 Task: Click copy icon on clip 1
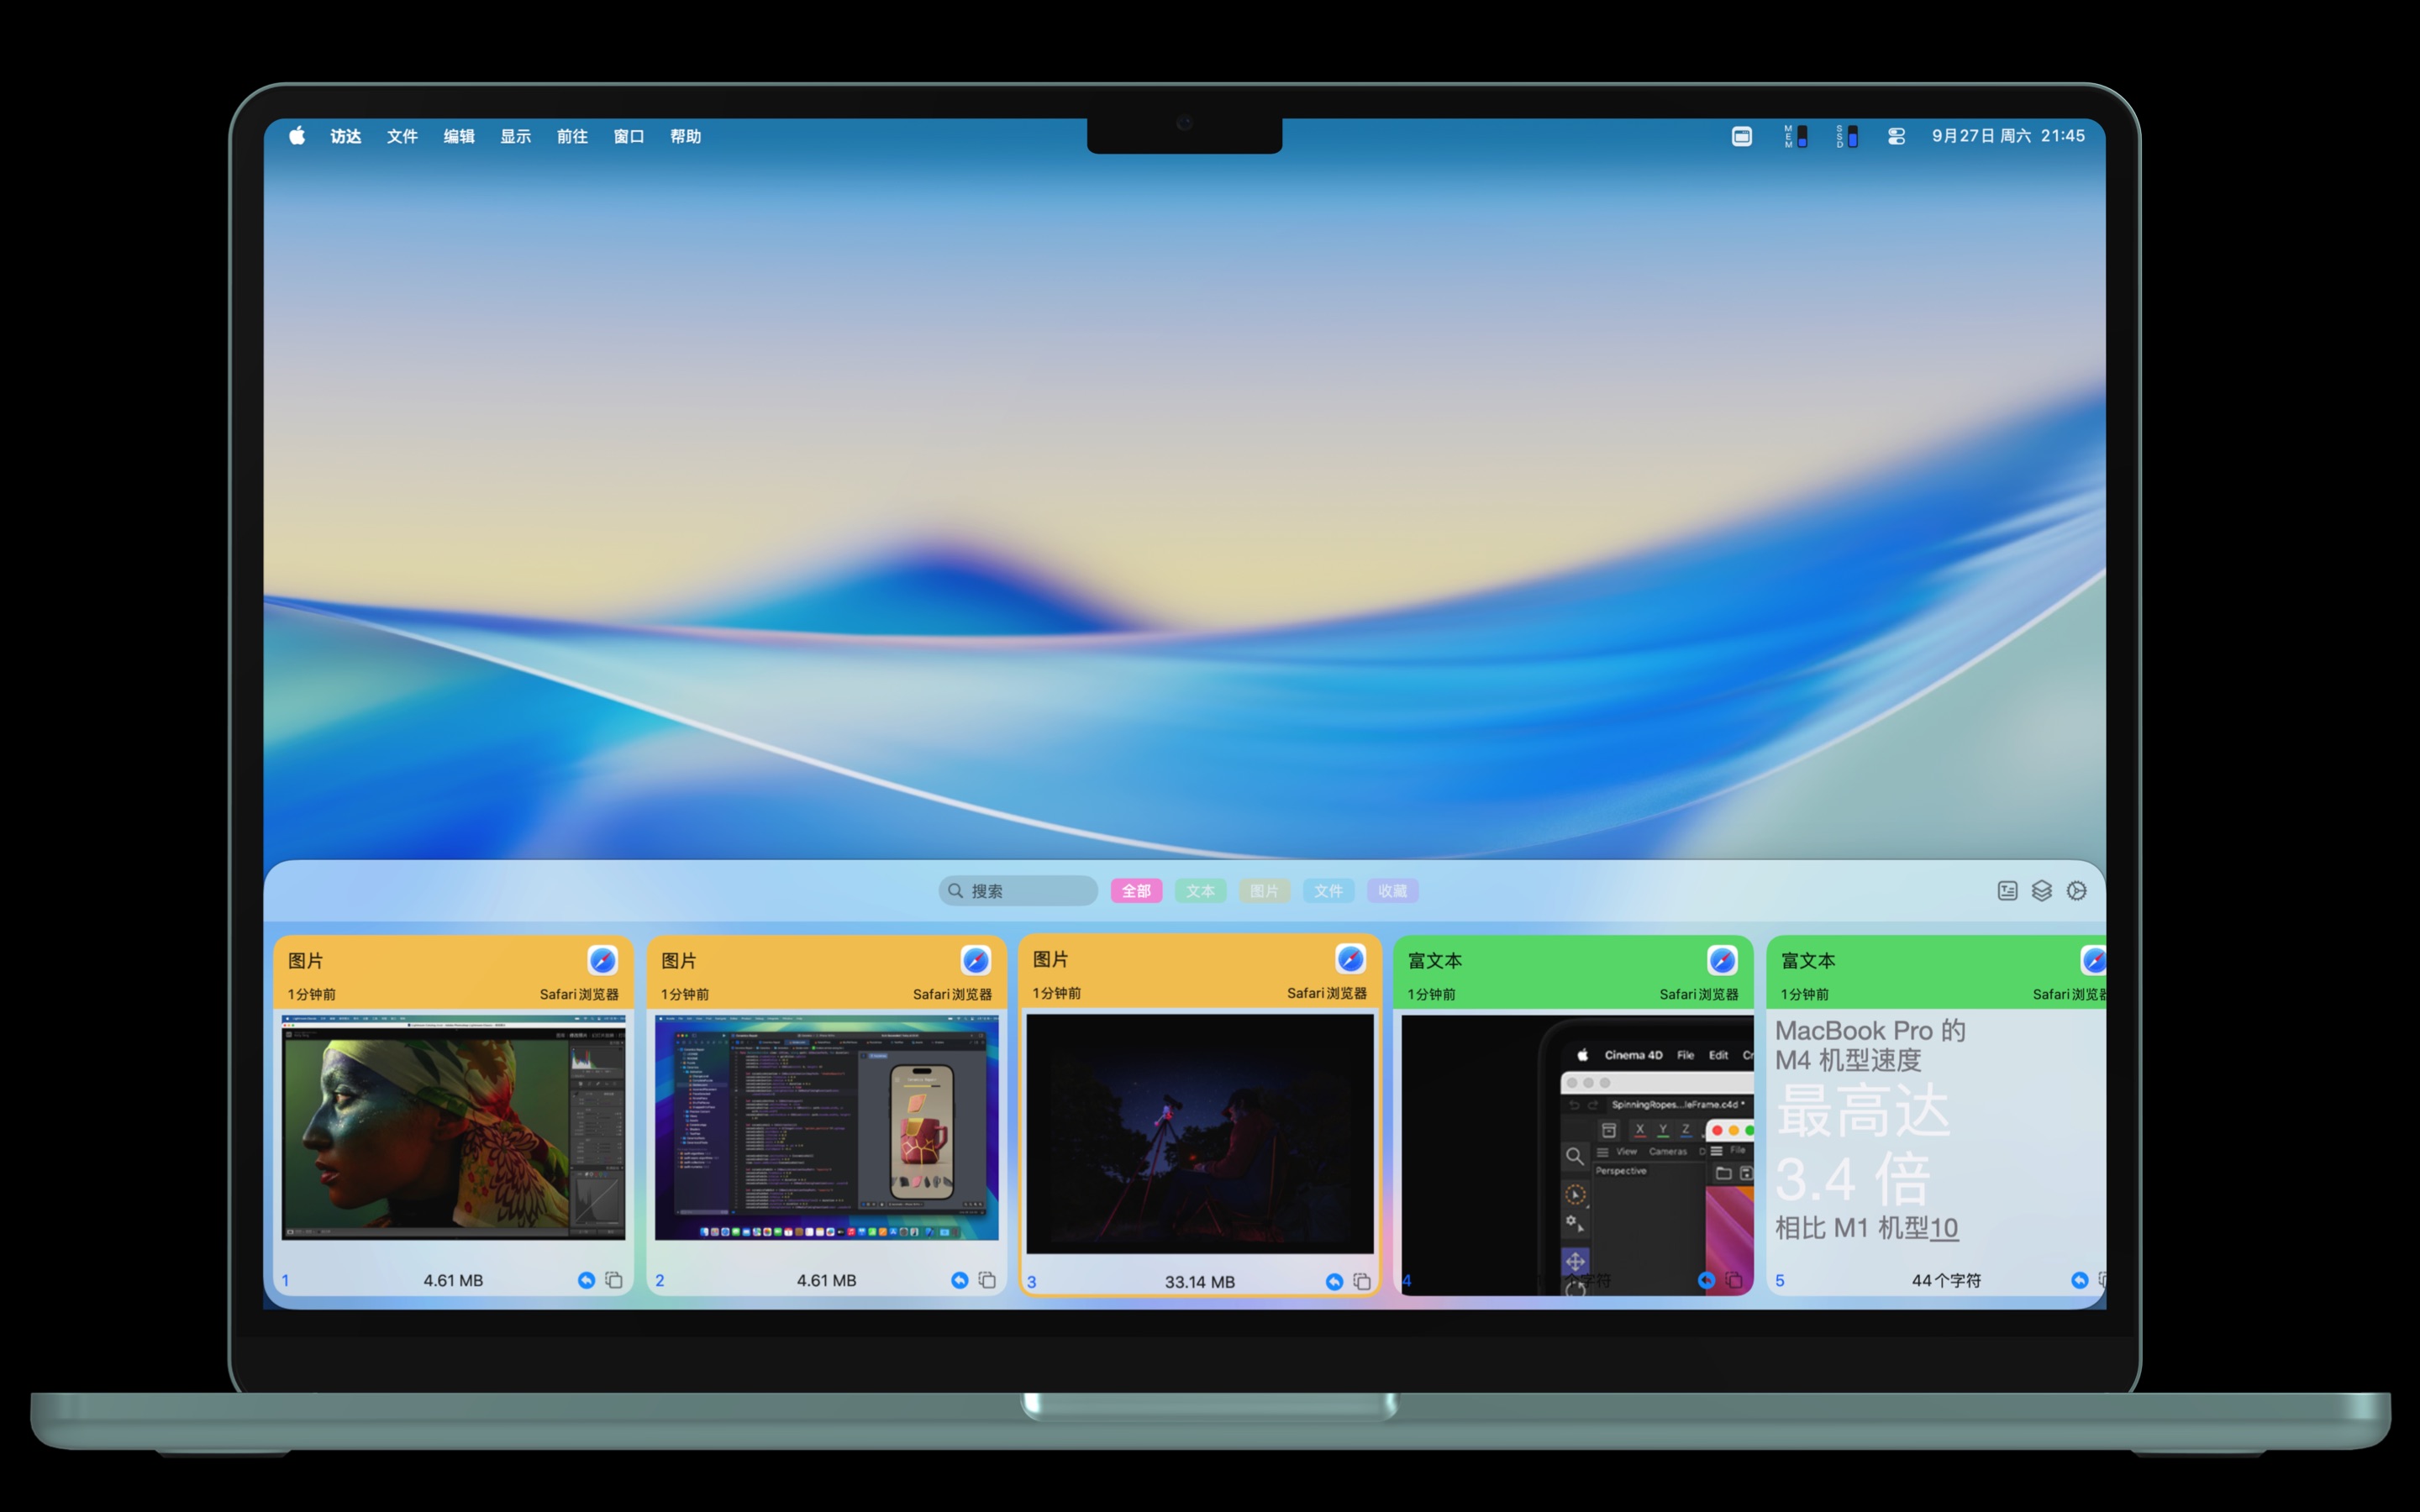coord(614,1280)
